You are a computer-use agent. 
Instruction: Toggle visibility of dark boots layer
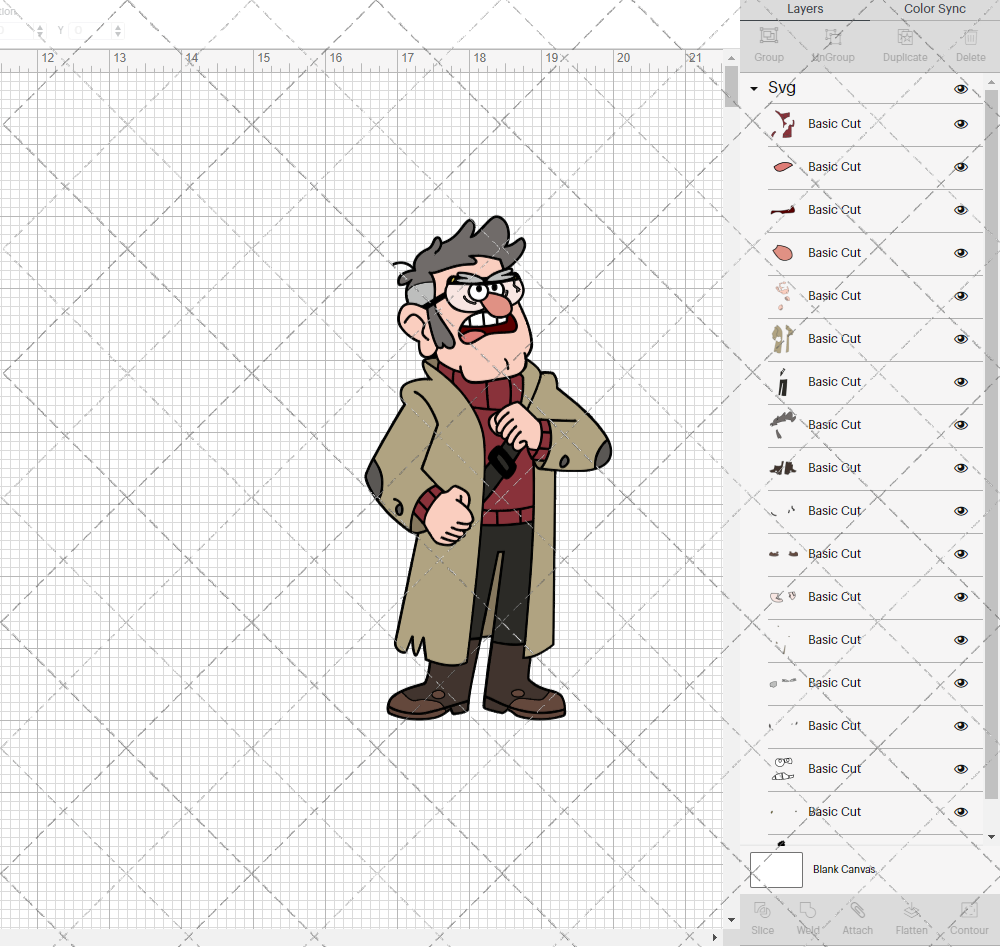click(x=960, y=468)
